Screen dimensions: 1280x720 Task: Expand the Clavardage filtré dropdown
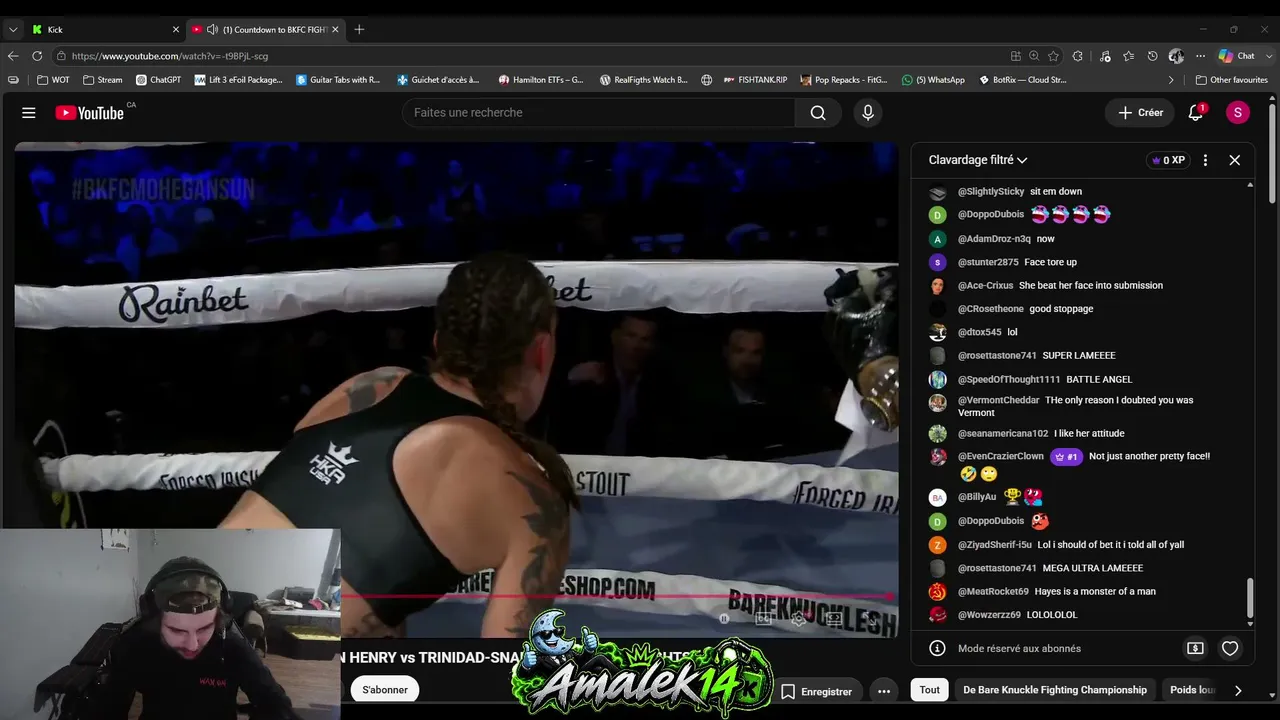[978, 160]
